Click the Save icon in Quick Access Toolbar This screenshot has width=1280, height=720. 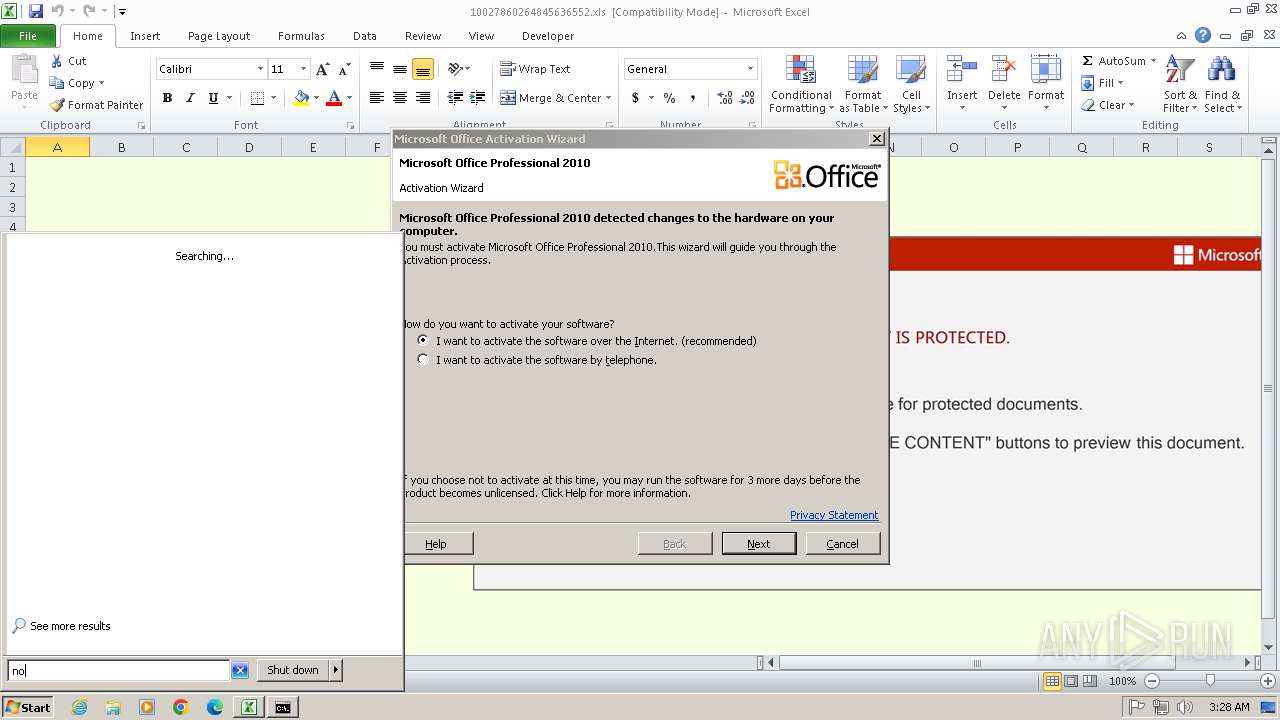point(36,11)
